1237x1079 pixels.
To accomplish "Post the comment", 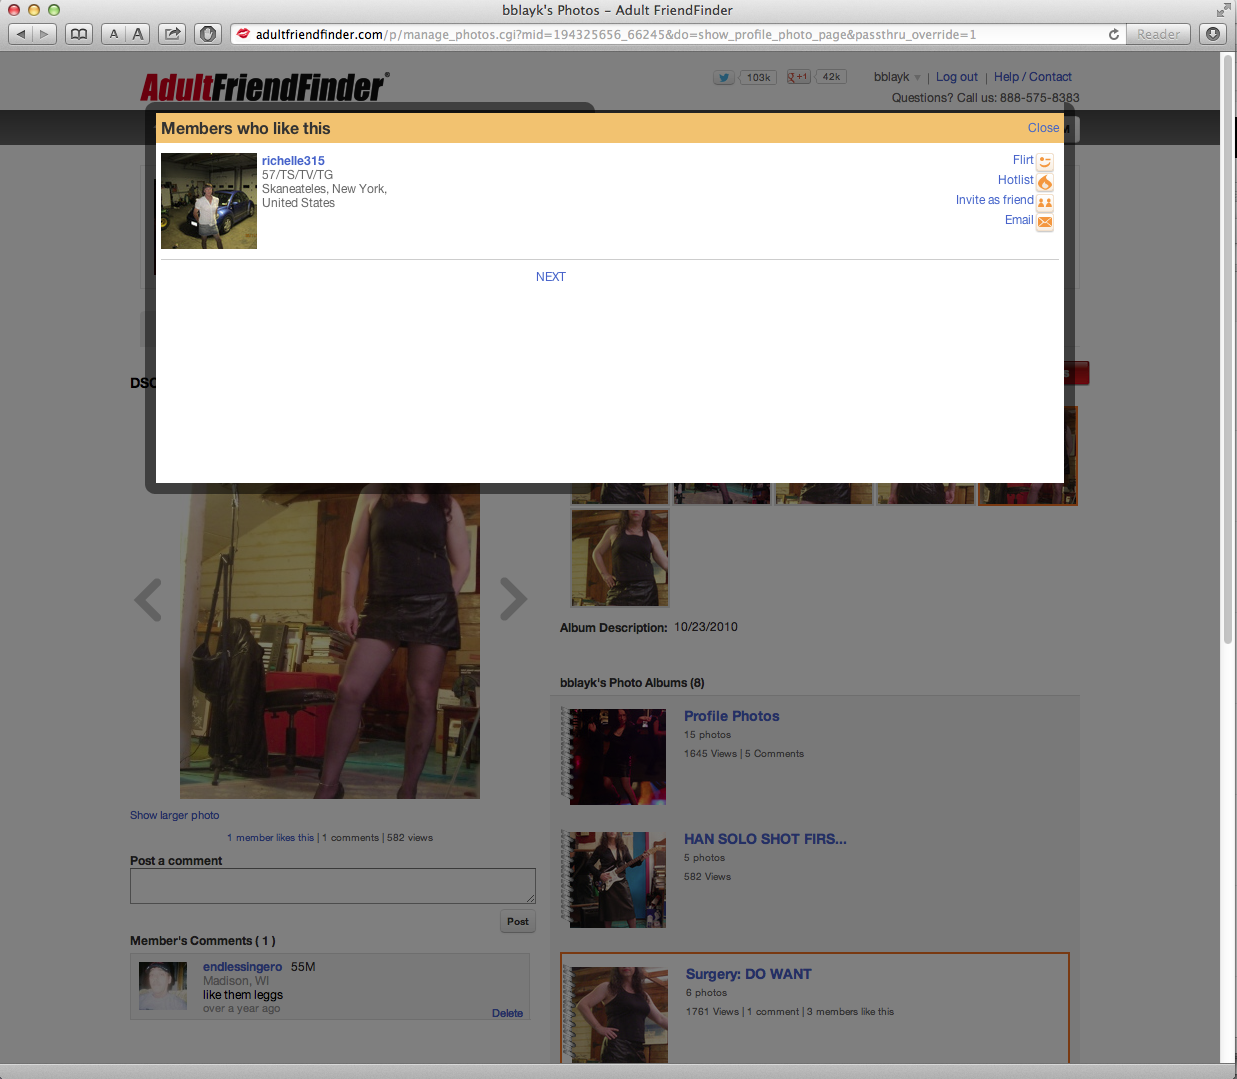I will [517, 921].
